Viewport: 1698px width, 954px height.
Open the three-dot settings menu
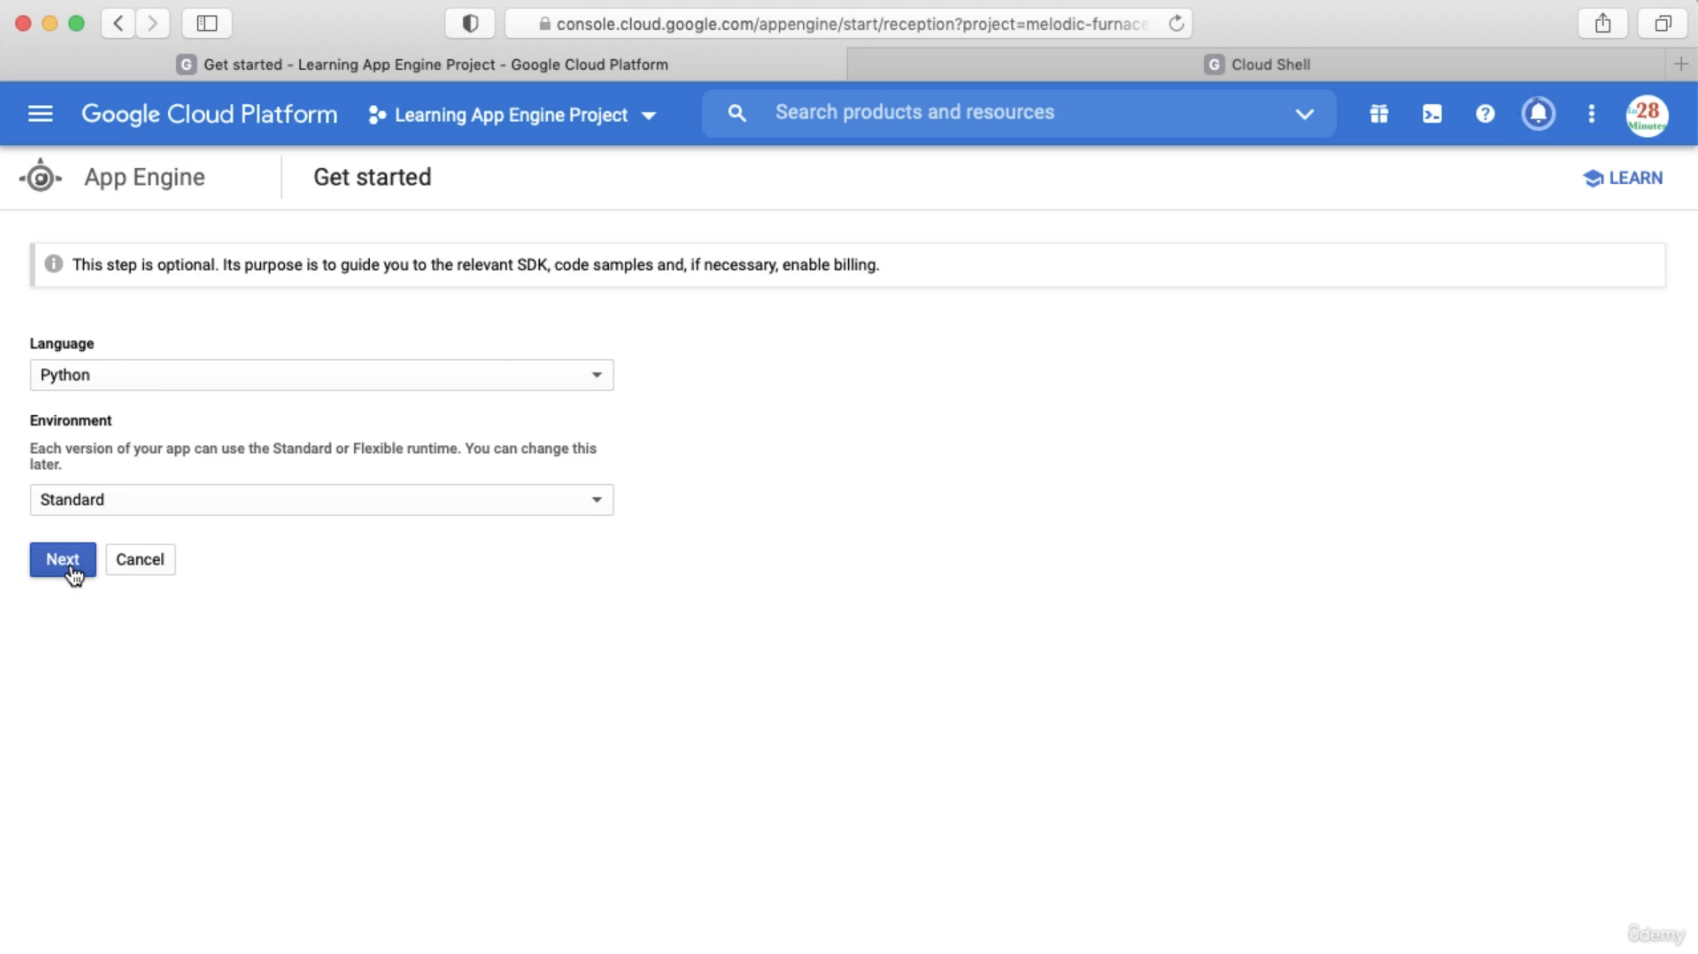coord(1591,114)
